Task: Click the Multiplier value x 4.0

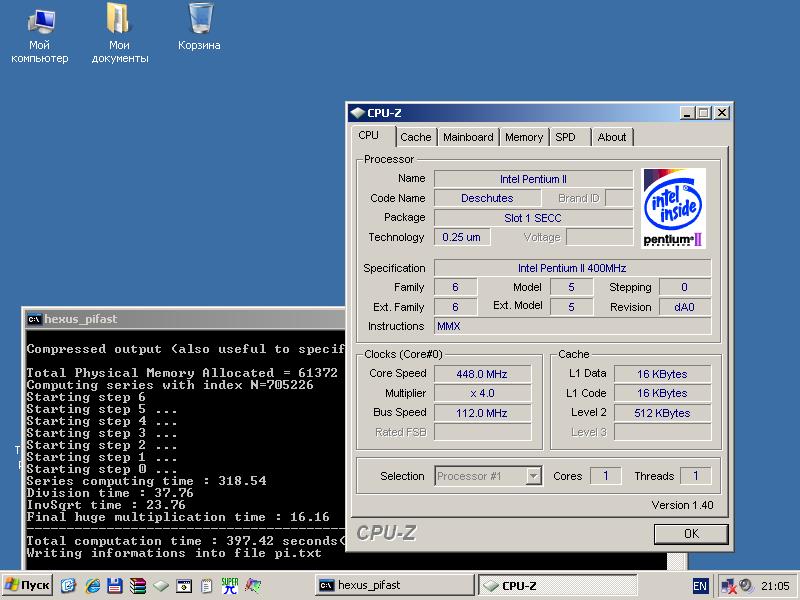Action: 482,393
